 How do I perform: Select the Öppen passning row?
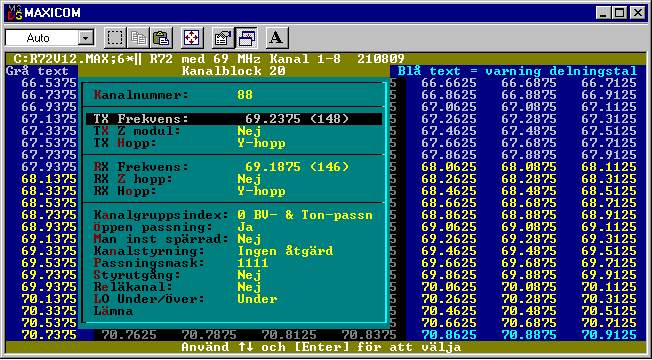(x=234, y=227)
